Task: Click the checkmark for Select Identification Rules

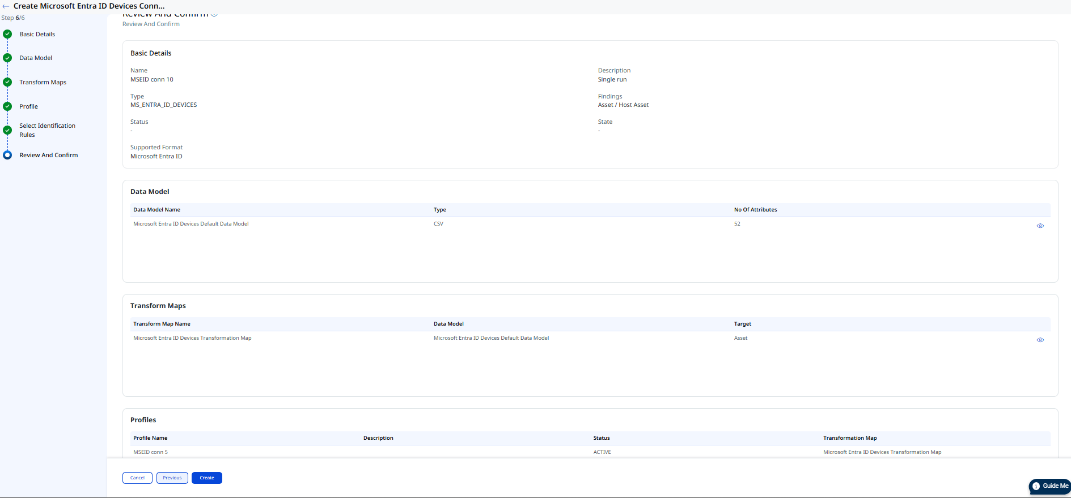Action: tap(7, 130)
